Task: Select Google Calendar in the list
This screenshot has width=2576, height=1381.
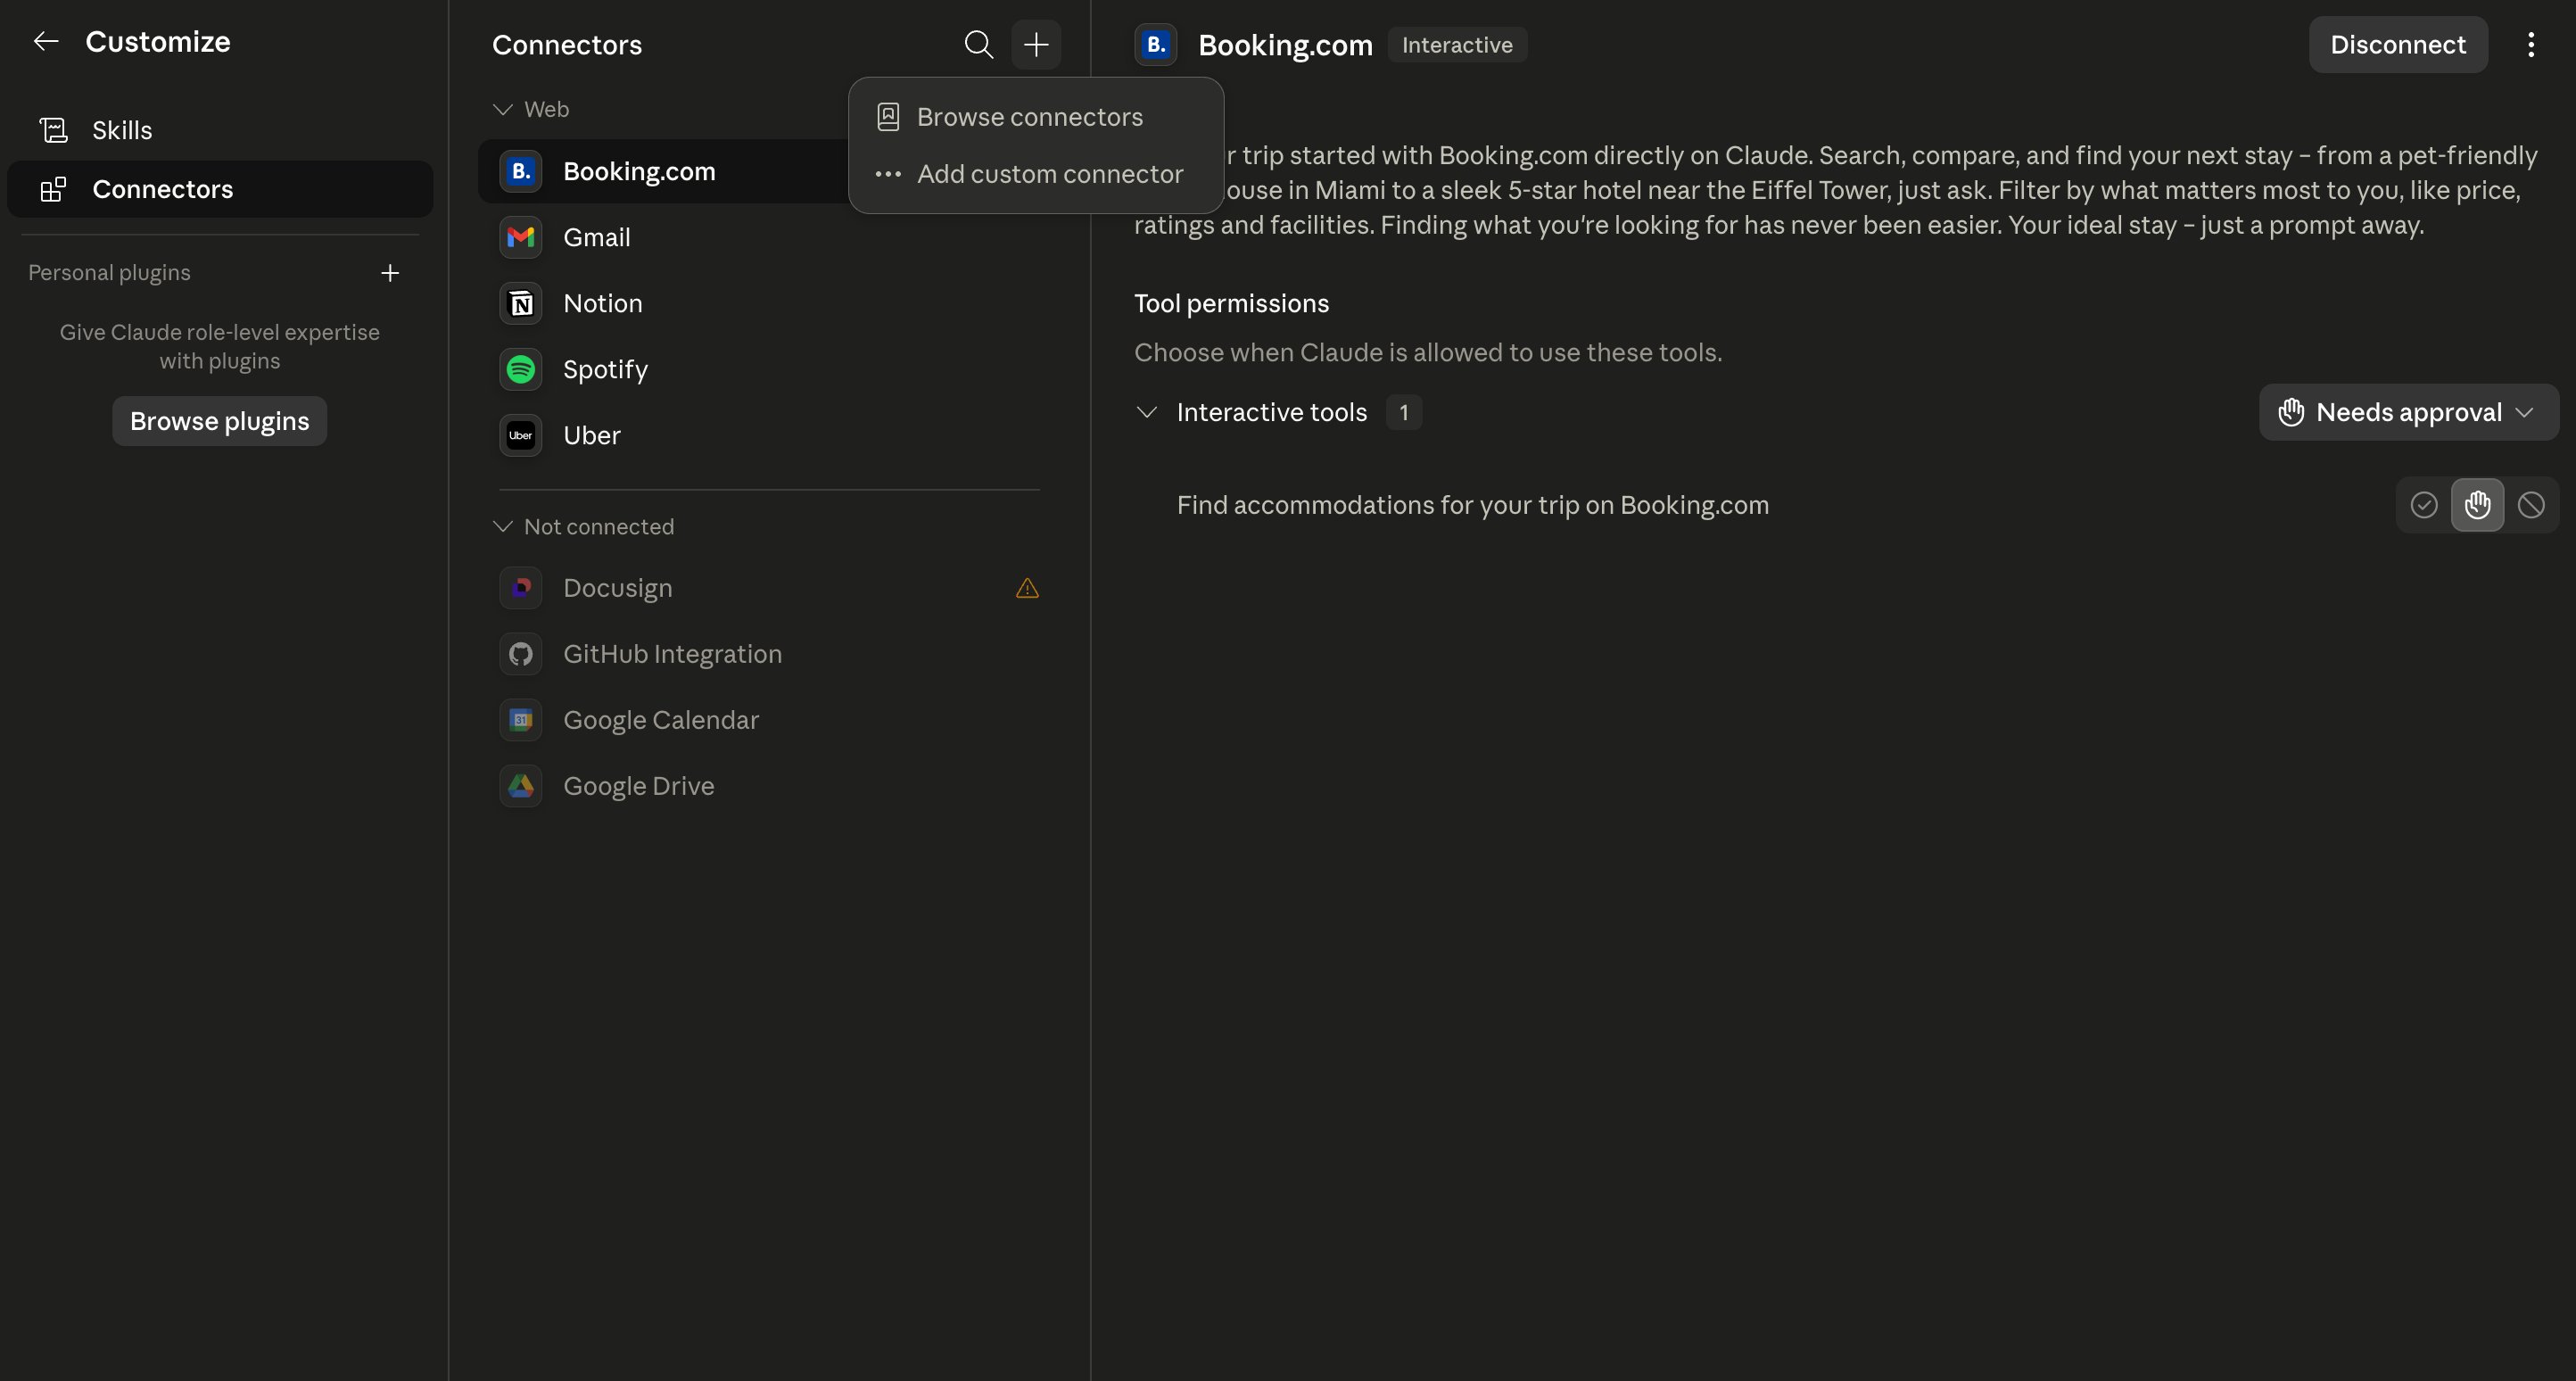Action: (770, 720)
